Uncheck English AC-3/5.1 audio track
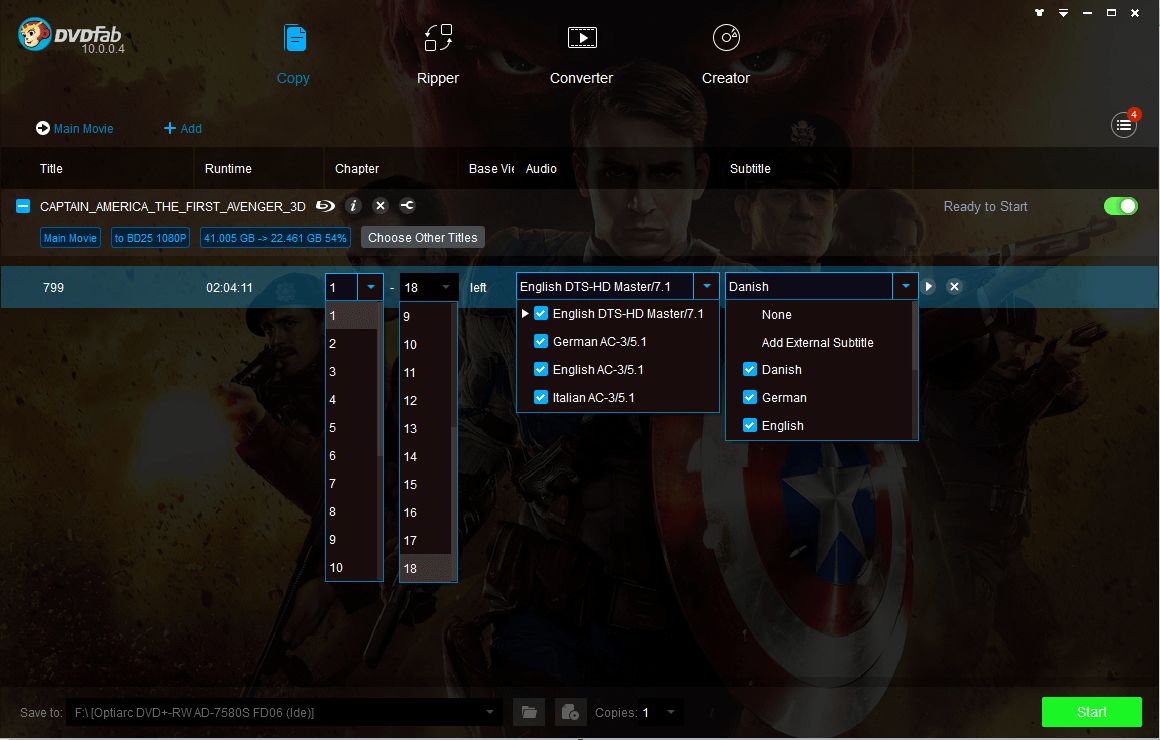This screenshot has height=740, width=1160. pos(541,369)
